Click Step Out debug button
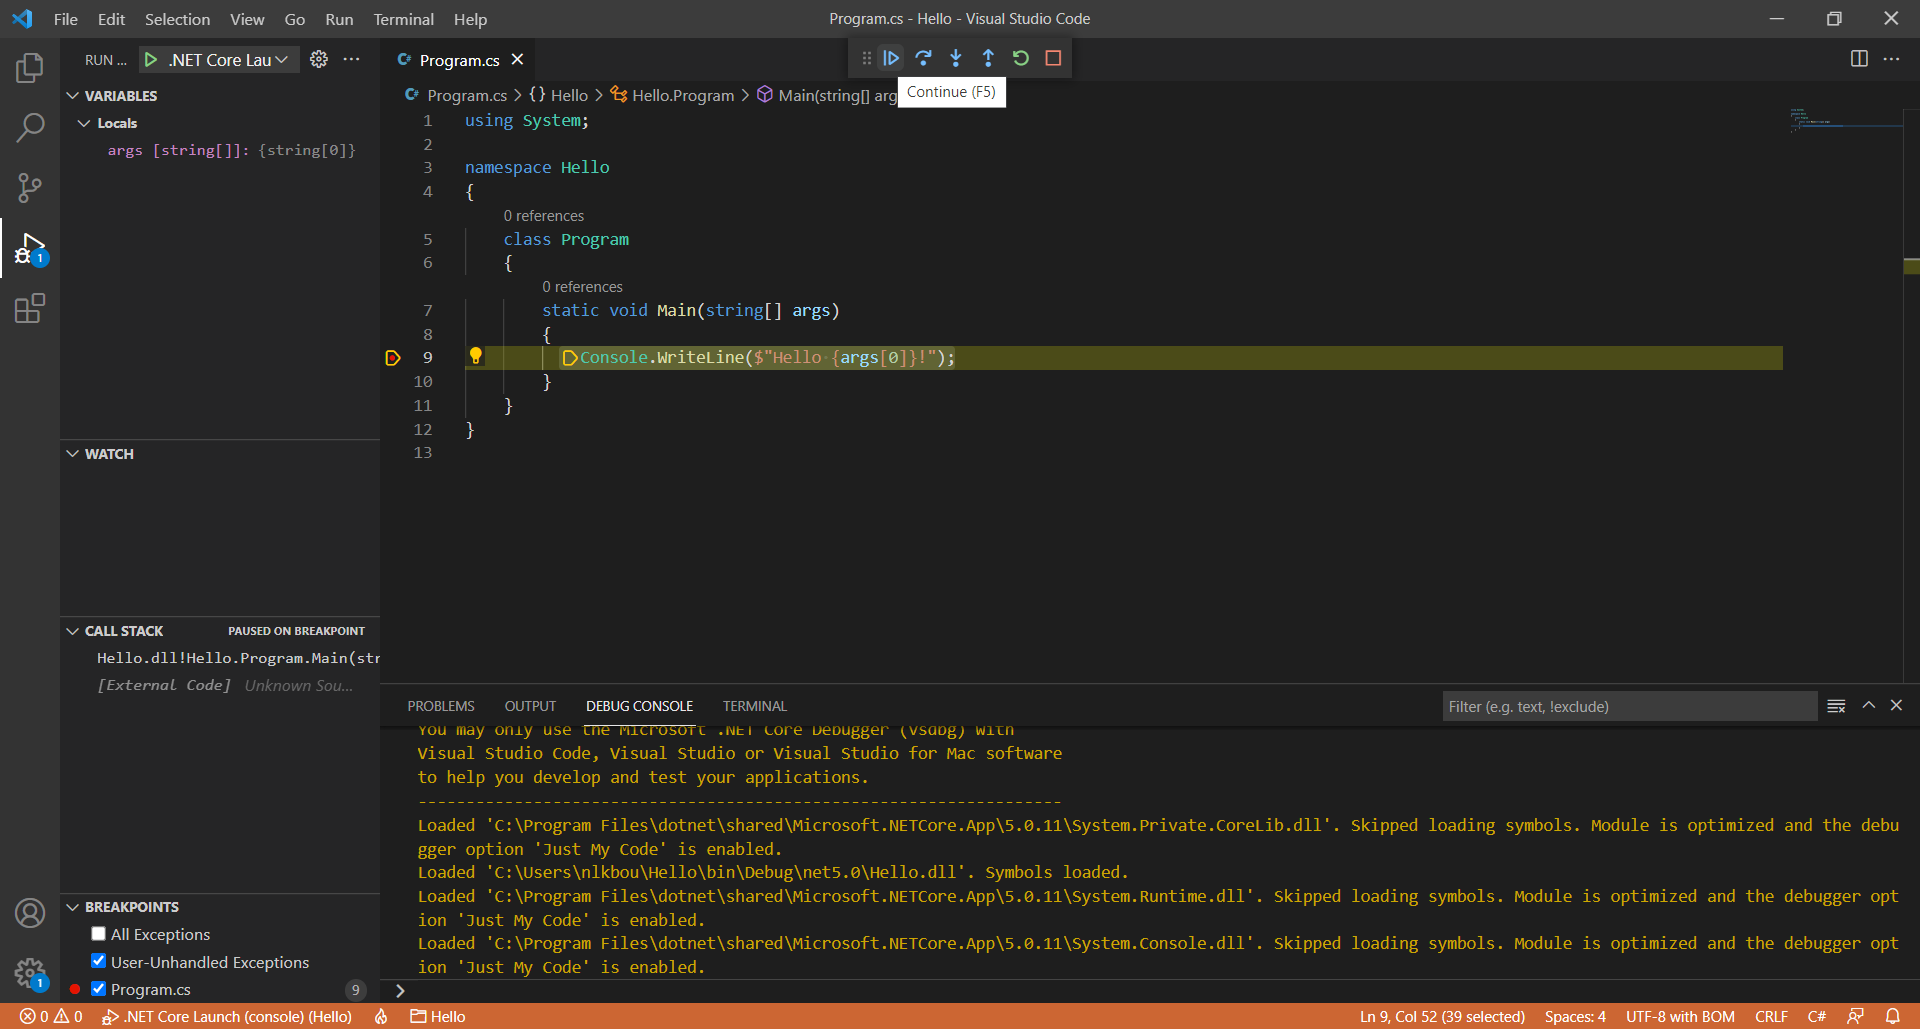1920x1029 pixels. 988,58
